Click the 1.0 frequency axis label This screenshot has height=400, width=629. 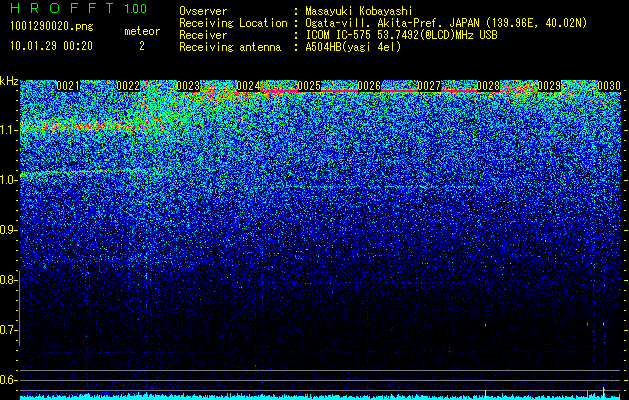pos(8,180)
